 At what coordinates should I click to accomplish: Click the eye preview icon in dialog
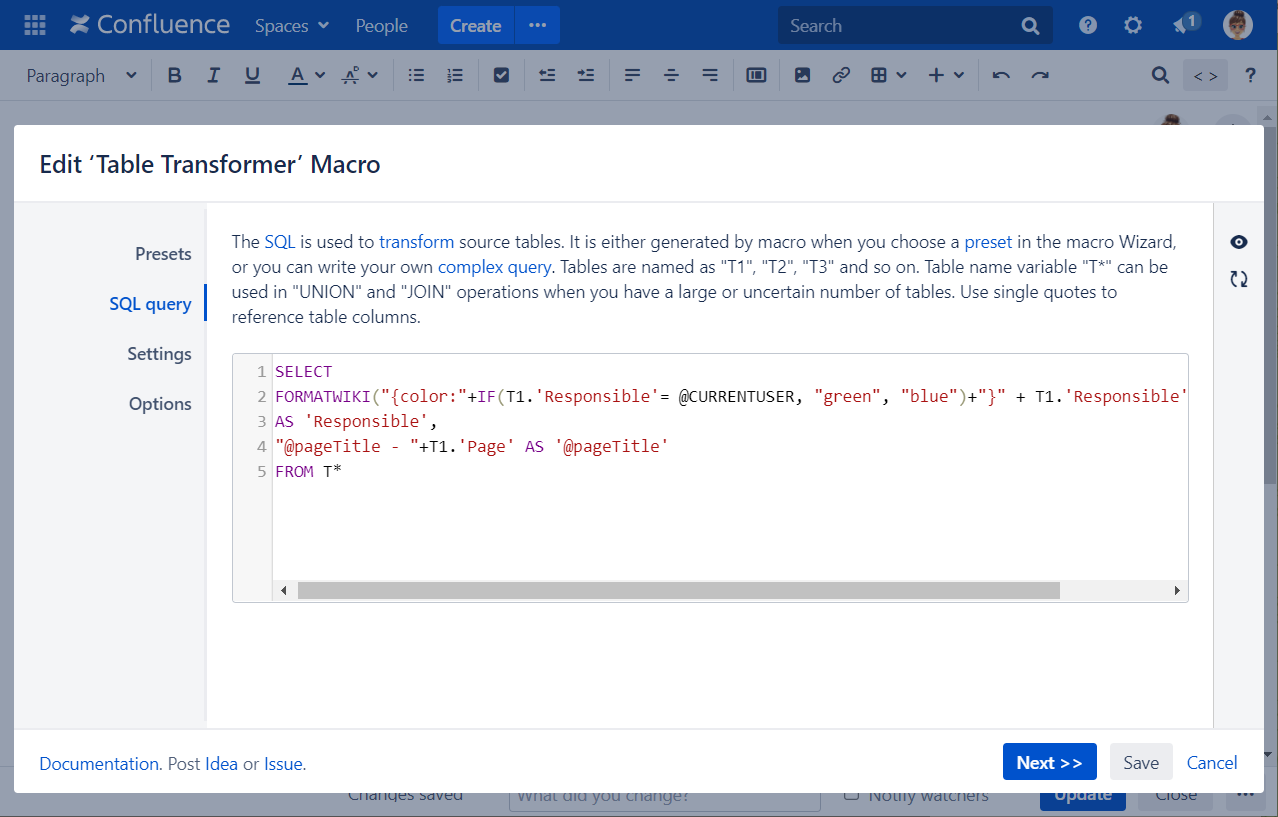1239,242
